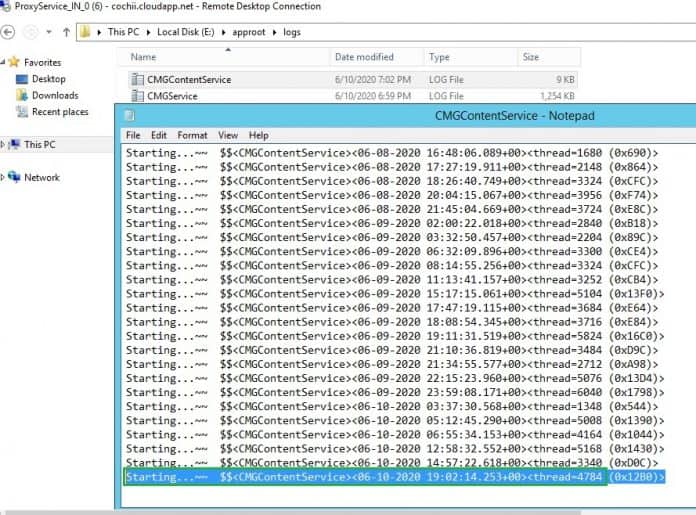Open Recent places in the navigation pane
The height and width of the screenshot is (515, 696).
(x=60, y=112)
